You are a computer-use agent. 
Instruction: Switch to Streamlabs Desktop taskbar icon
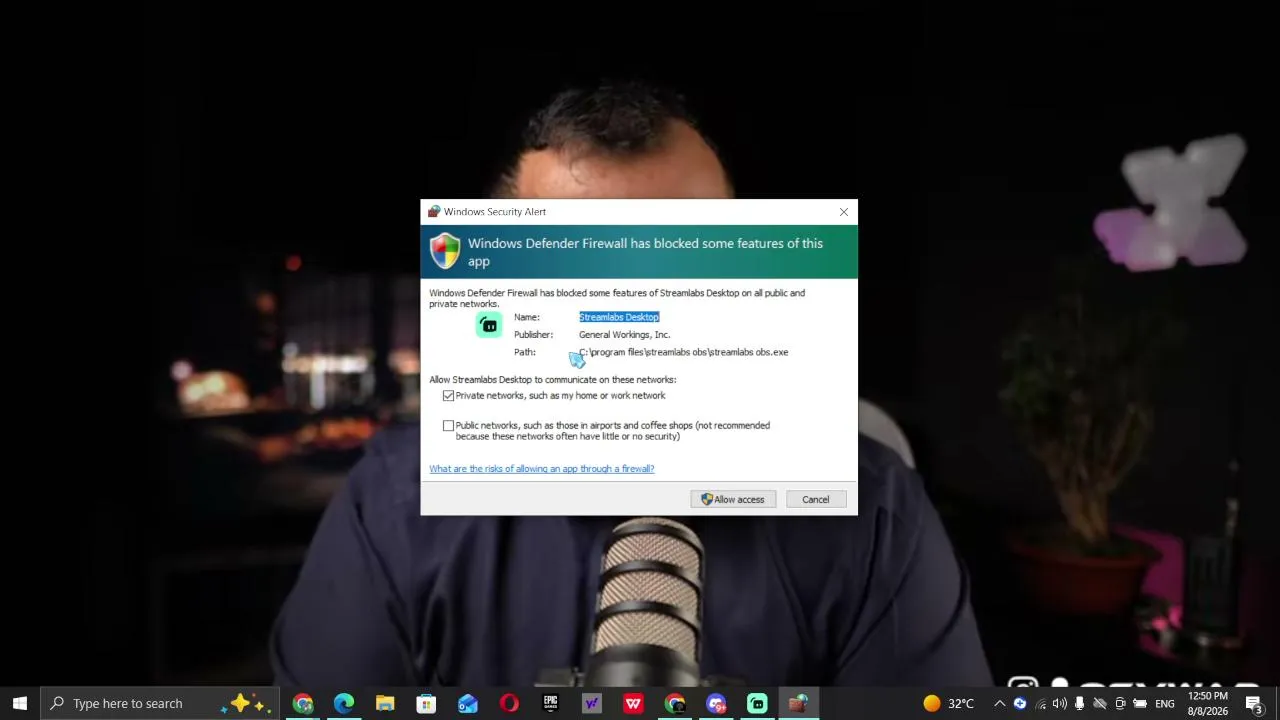pos(757,704)
